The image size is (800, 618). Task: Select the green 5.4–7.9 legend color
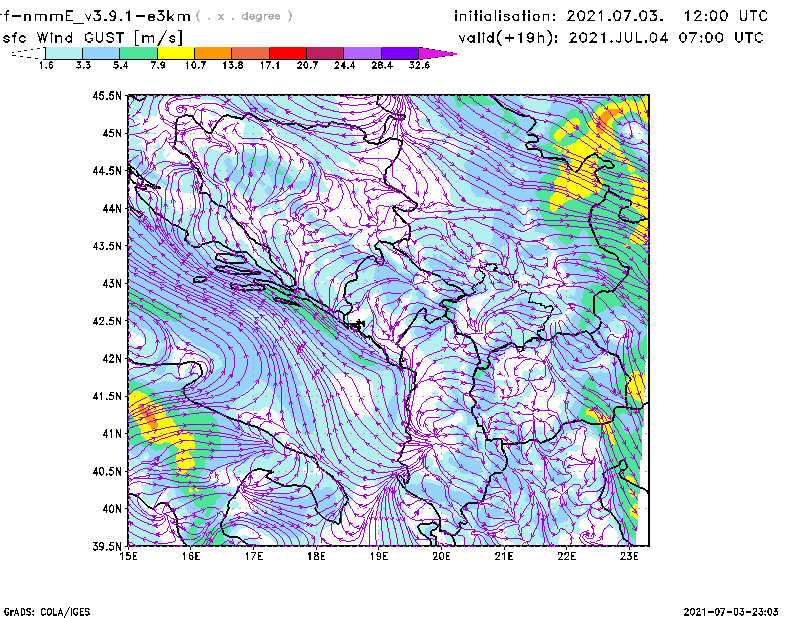coord(139,52)
